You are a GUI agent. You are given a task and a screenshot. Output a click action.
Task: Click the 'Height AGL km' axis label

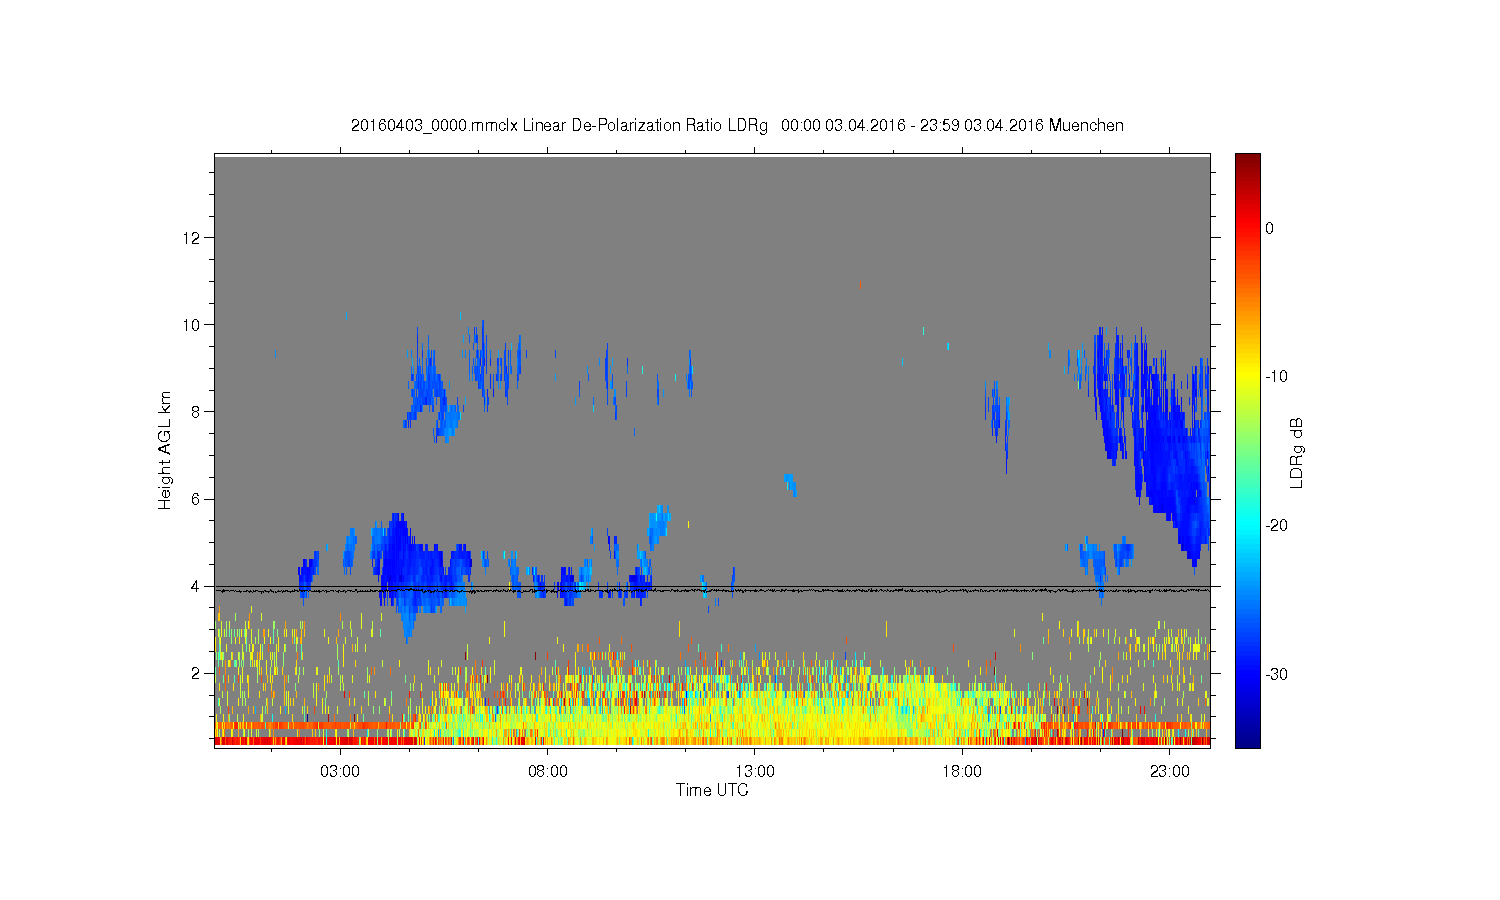165,450
